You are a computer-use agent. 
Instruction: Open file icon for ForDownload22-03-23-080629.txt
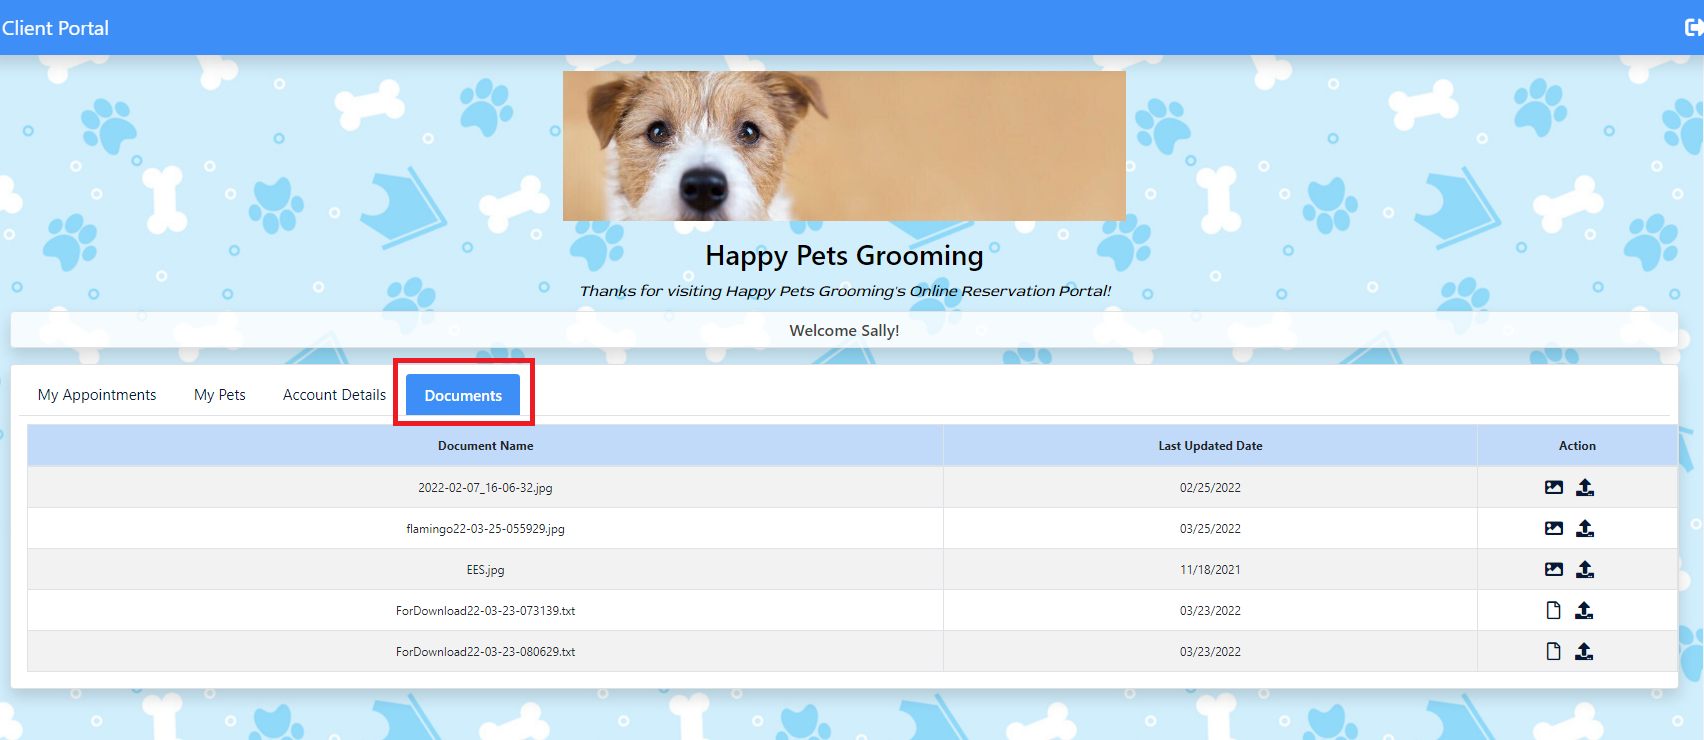[x=1553, y=651]
